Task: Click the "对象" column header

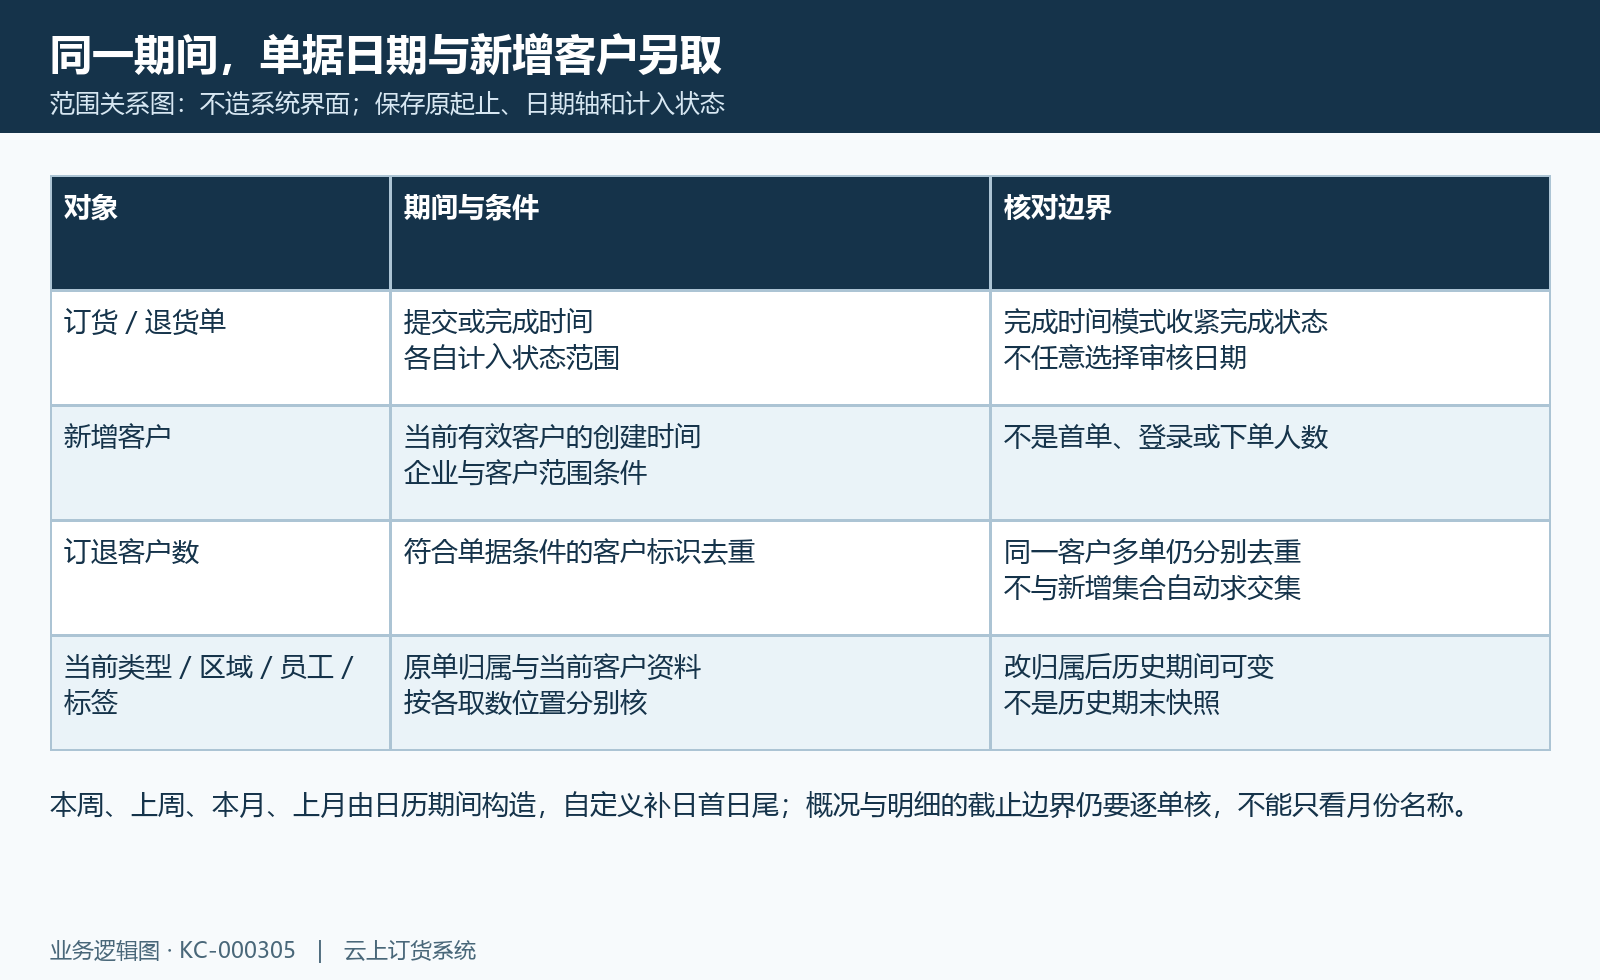Action: 91,207
